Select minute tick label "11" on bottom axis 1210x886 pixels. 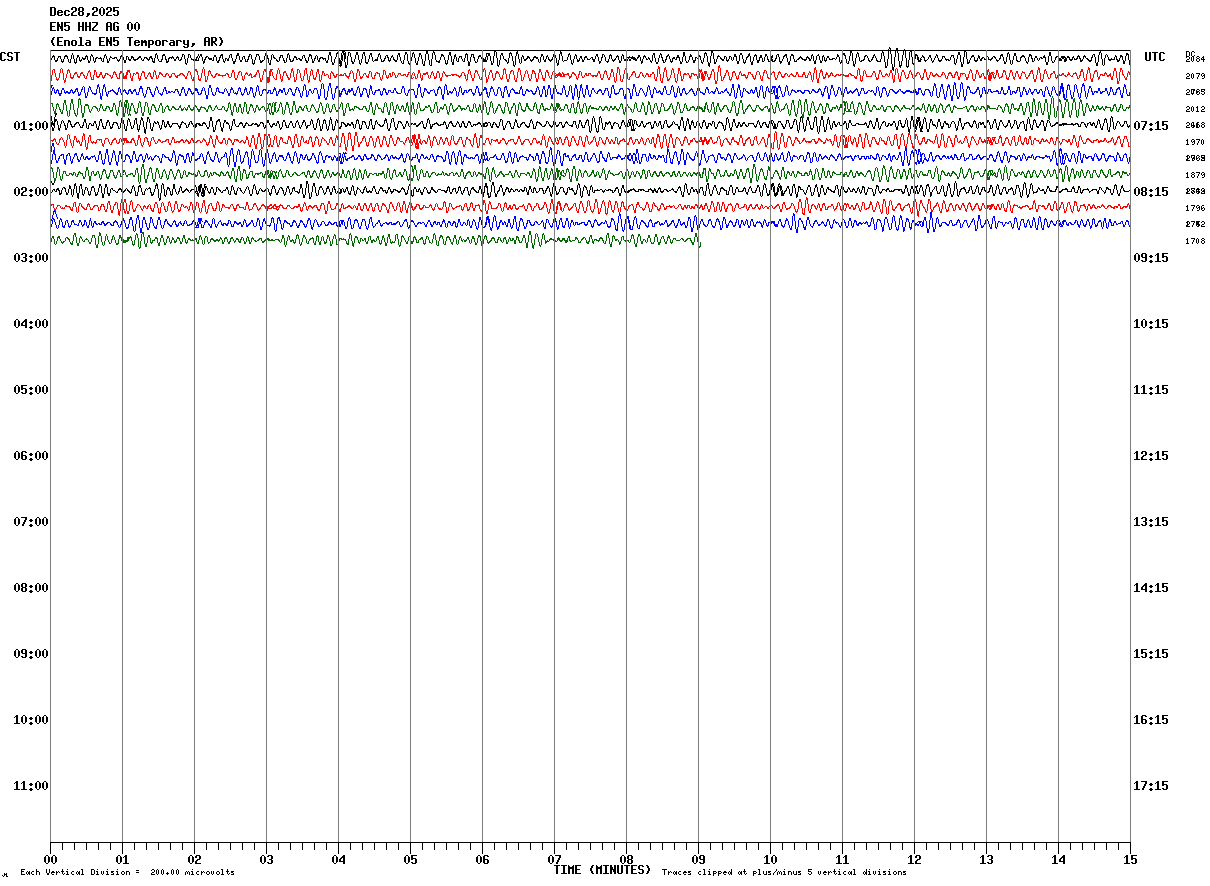842,860
